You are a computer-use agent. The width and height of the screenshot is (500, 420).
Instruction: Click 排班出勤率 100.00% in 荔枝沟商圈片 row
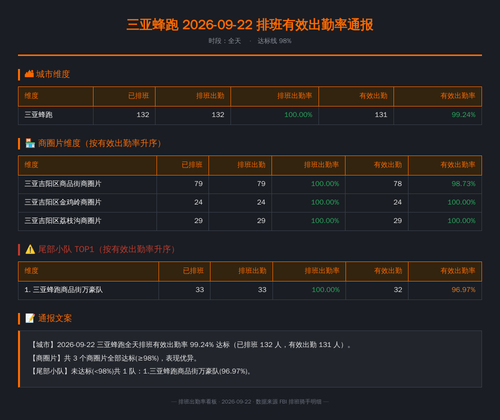[x=325, y=221]
